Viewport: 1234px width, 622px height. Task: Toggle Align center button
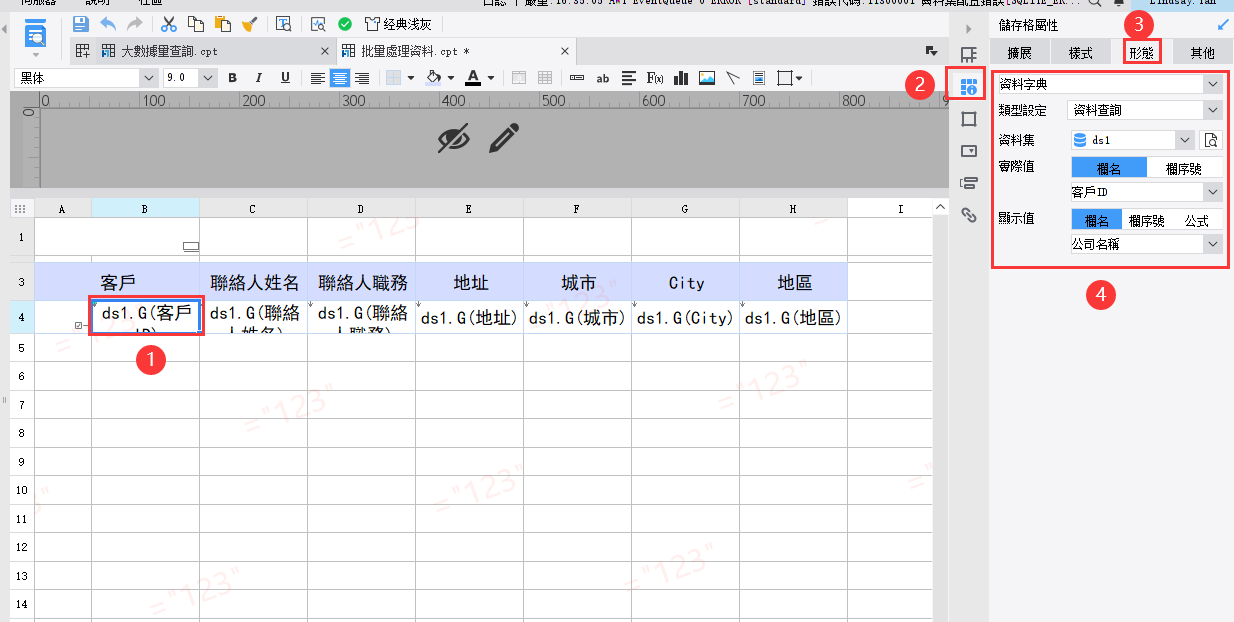tap(340, 77)
